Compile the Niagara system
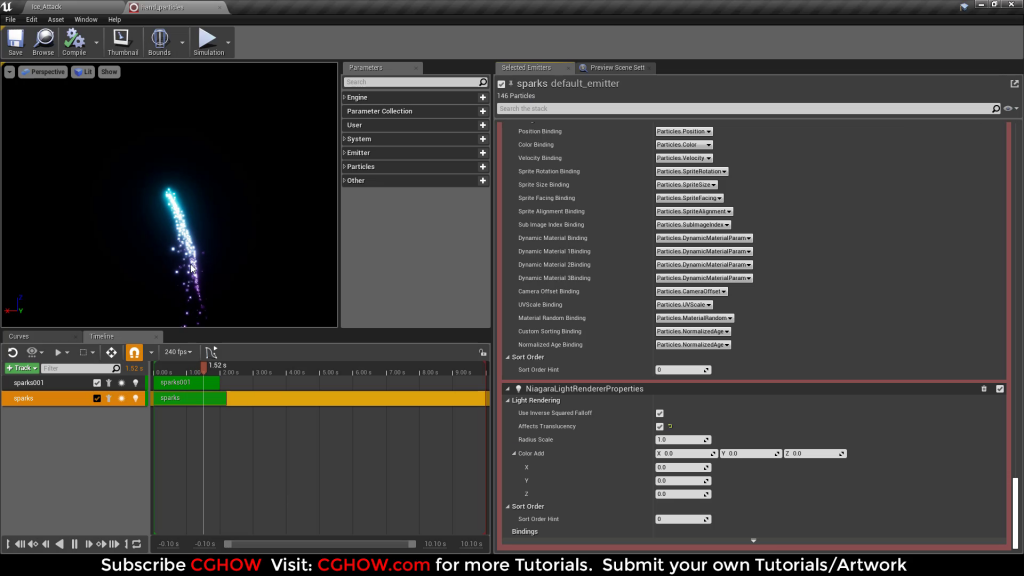The width and height of the screenshot is (1024, 576). click(x=74, y=42)
